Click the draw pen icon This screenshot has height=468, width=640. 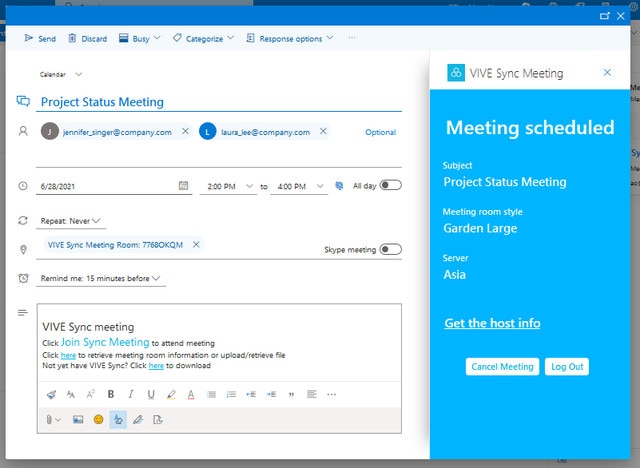coord(138,419)
